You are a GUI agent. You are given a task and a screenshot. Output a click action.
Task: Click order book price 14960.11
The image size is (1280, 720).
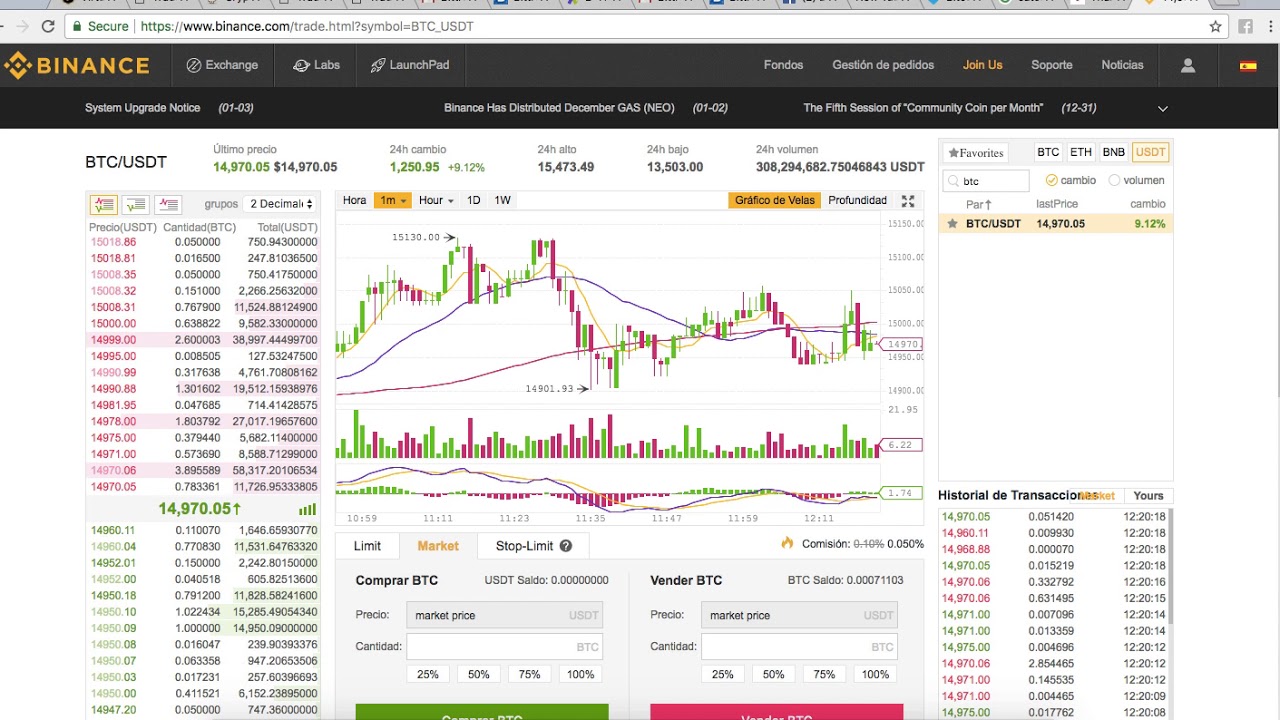click(113, 531)
